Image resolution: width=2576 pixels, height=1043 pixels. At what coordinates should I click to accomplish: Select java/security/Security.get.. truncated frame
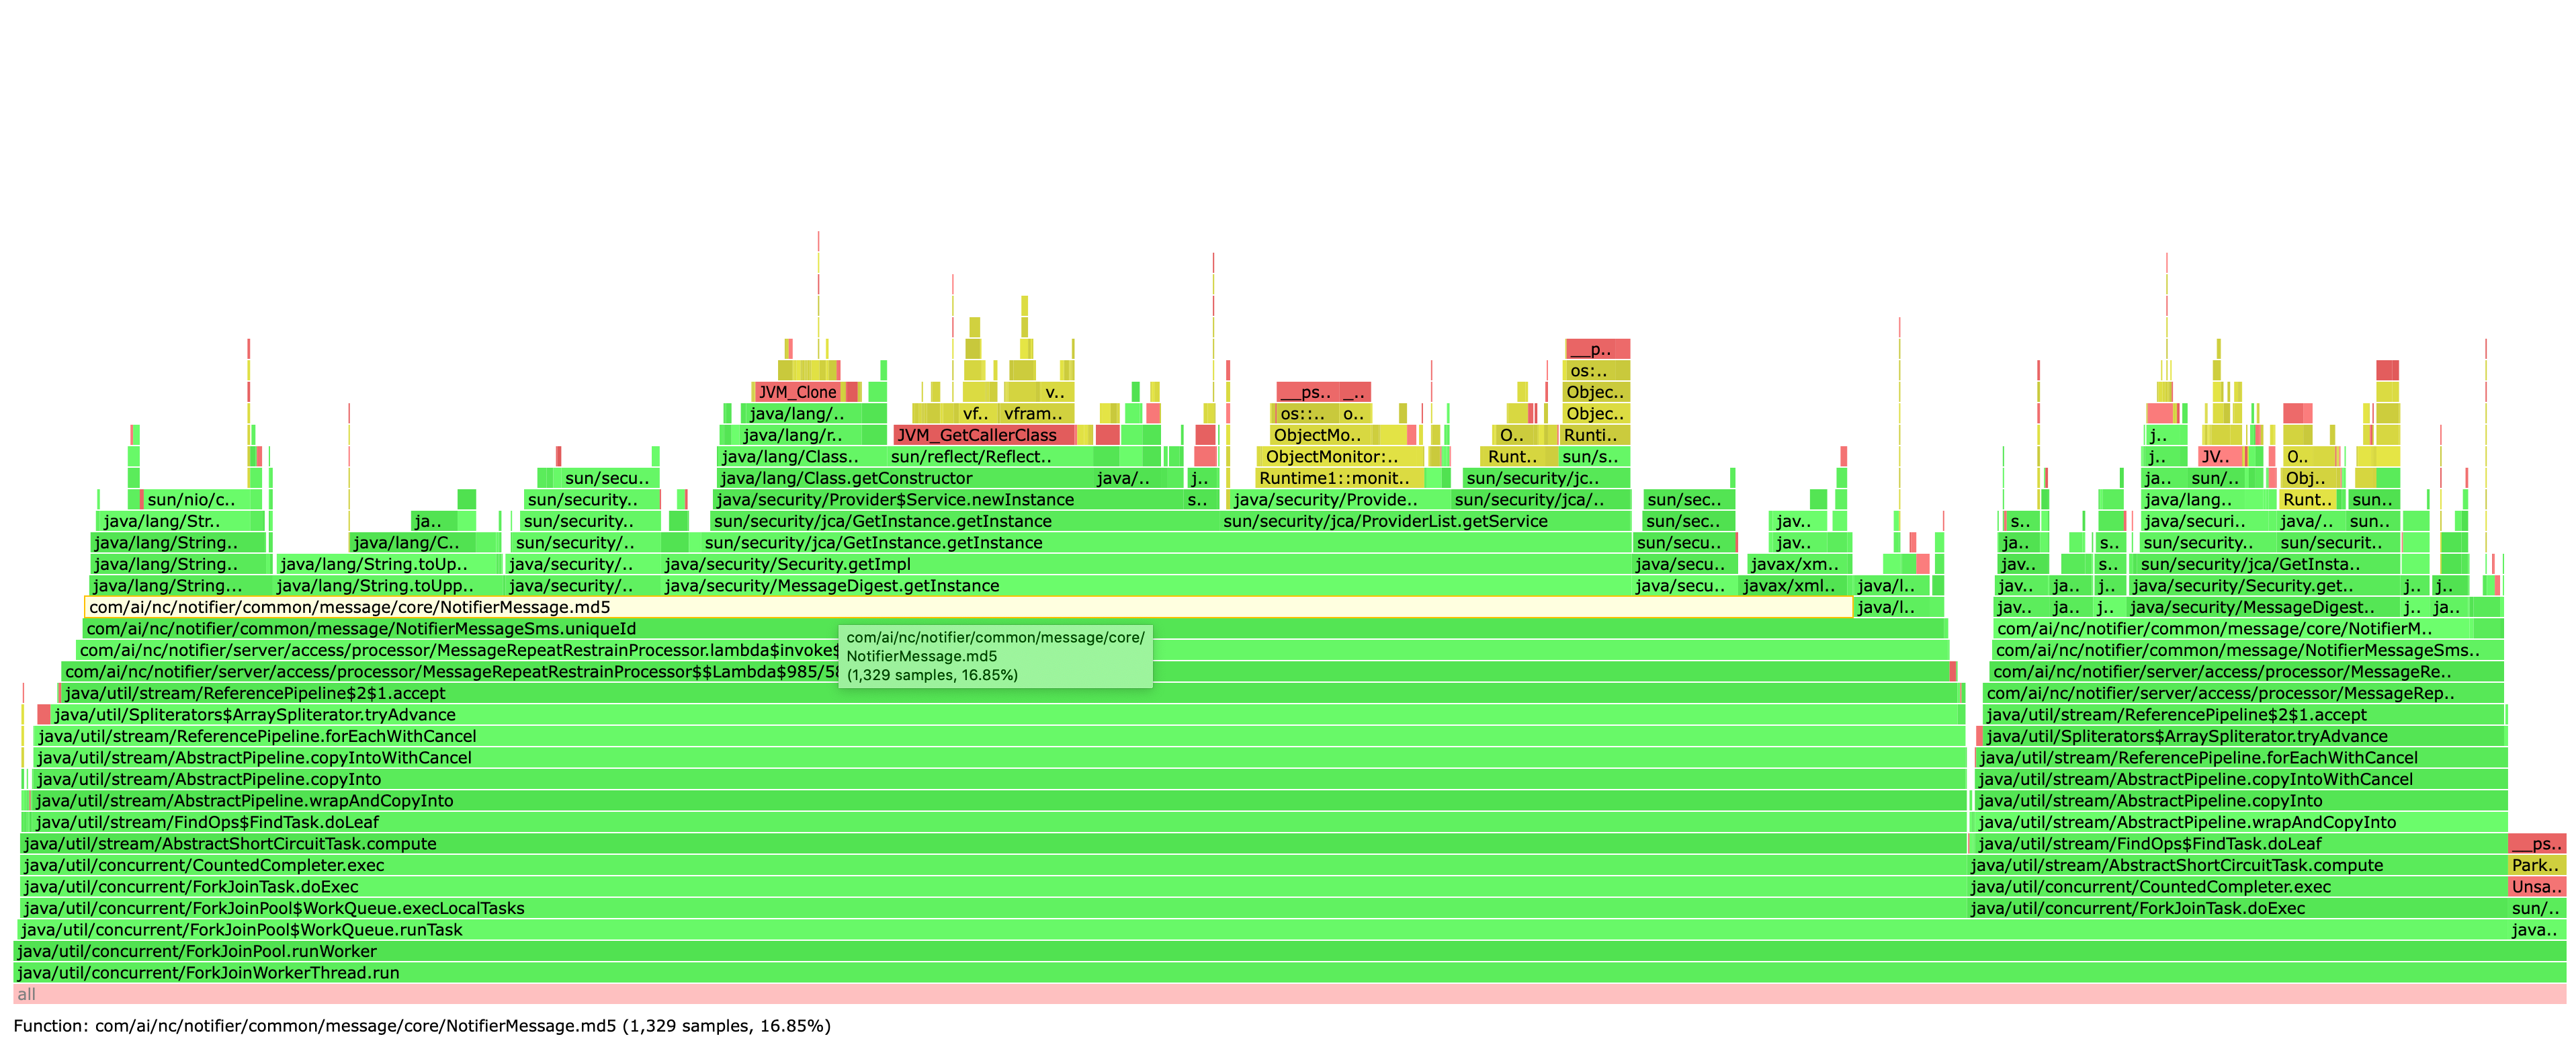click(x=2265, y=586)
